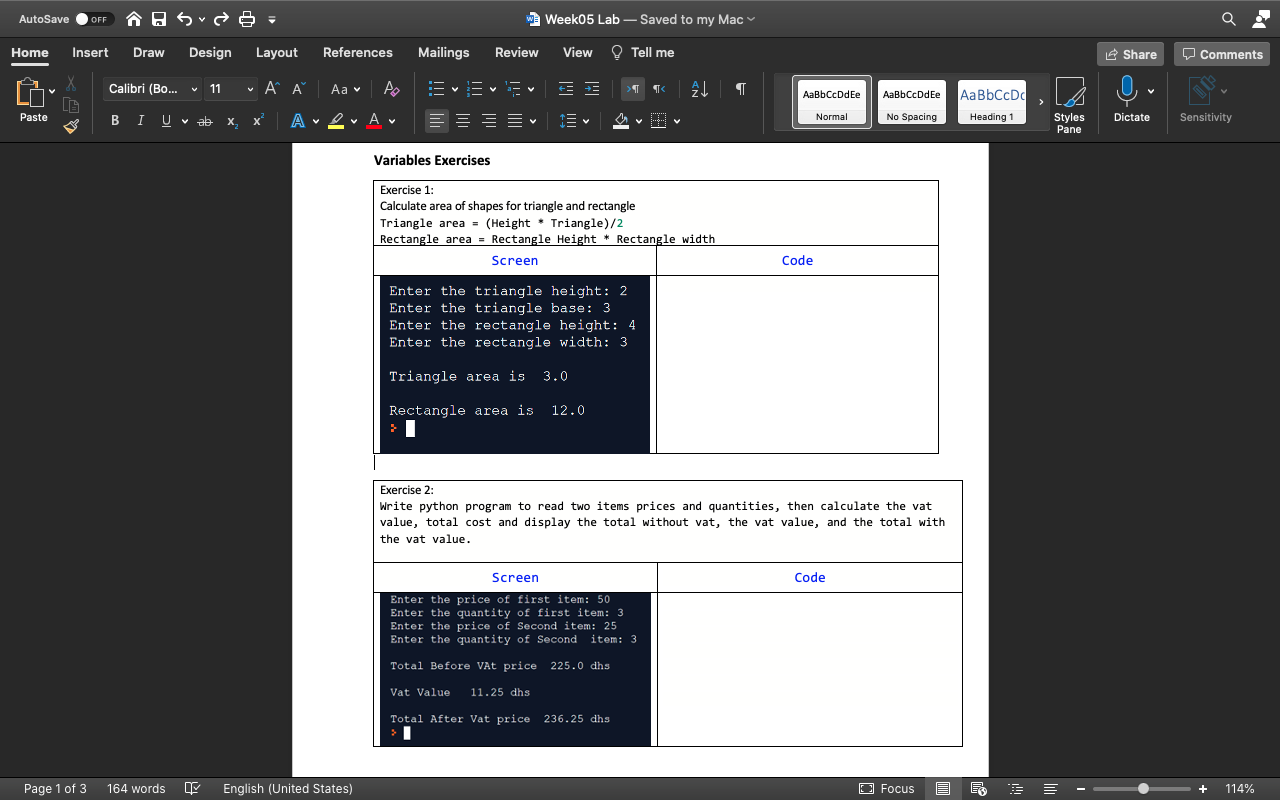Zoom in with plus button

[x=1203, y=788]
